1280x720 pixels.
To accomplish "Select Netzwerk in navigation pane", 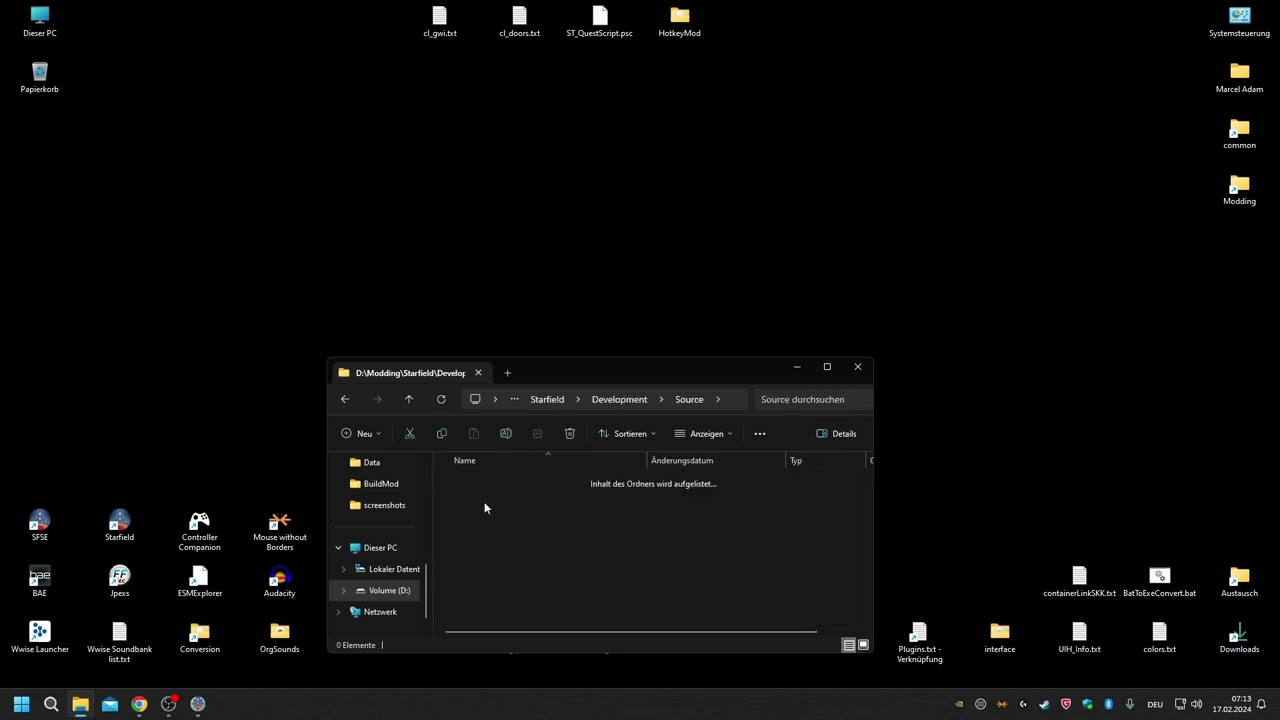I will [x=373, y=612].
